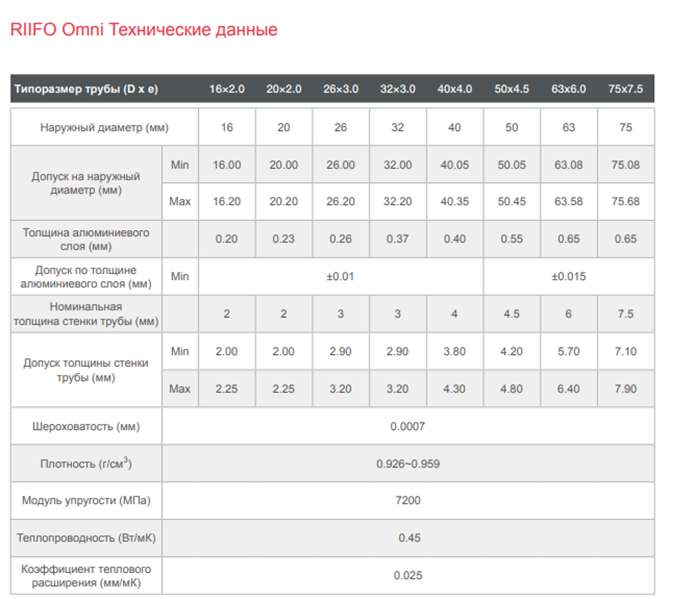This screenshot has width=694, height=599.
Task: Select label 'Допуск толщины стенки трубы (мм)'
Action: tap(86, 370)
